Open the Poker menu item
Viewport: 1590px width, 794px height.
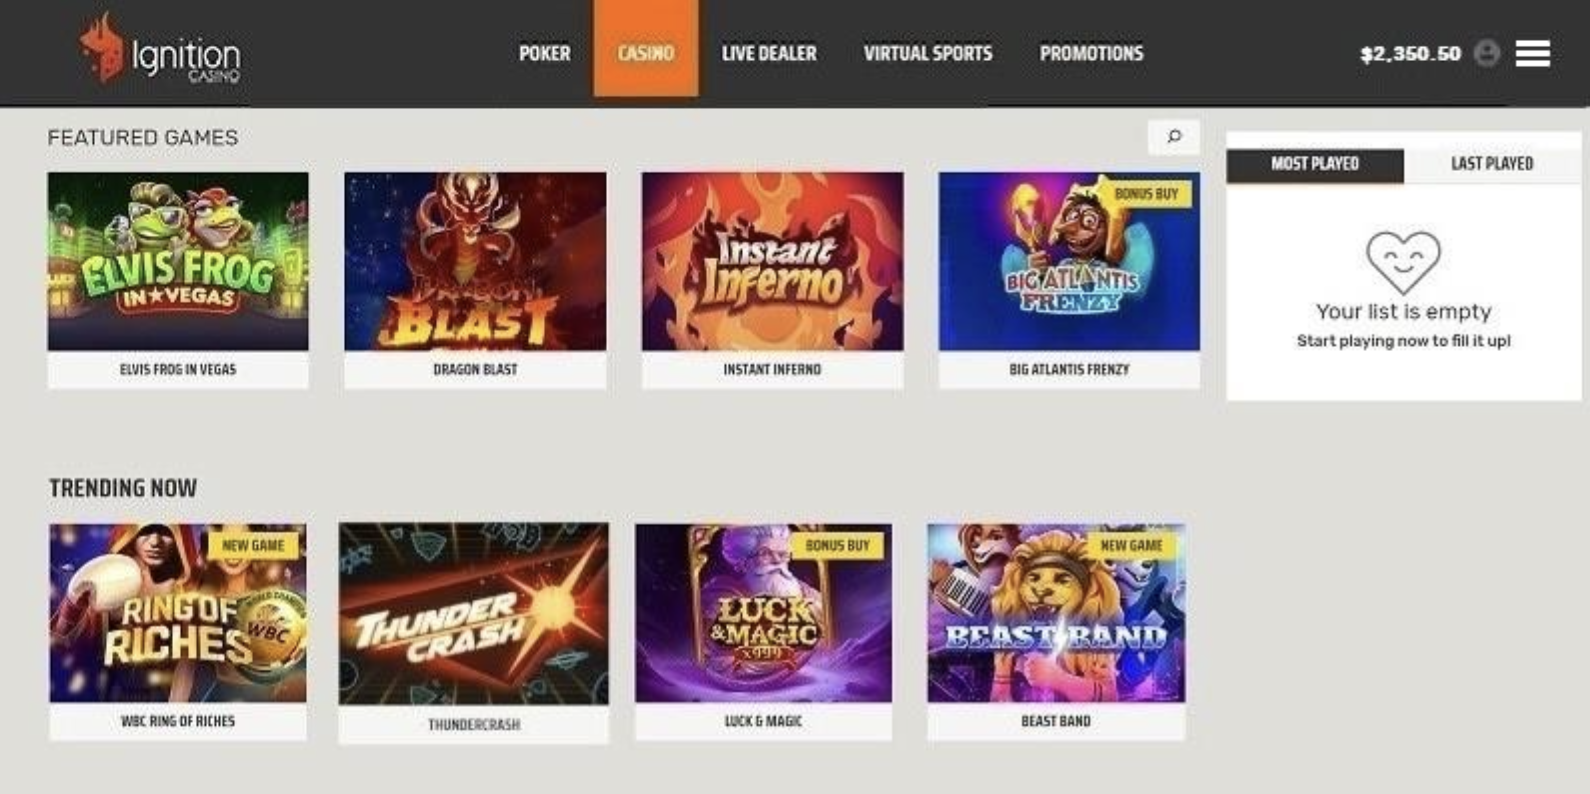tap(544, 53)
